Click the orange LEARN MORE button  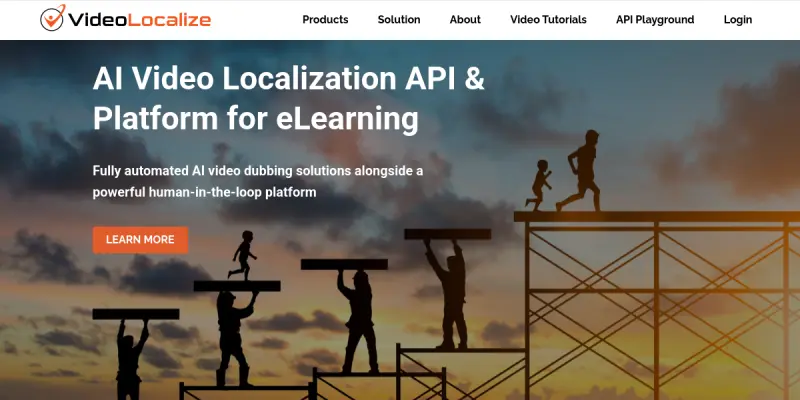140,240
